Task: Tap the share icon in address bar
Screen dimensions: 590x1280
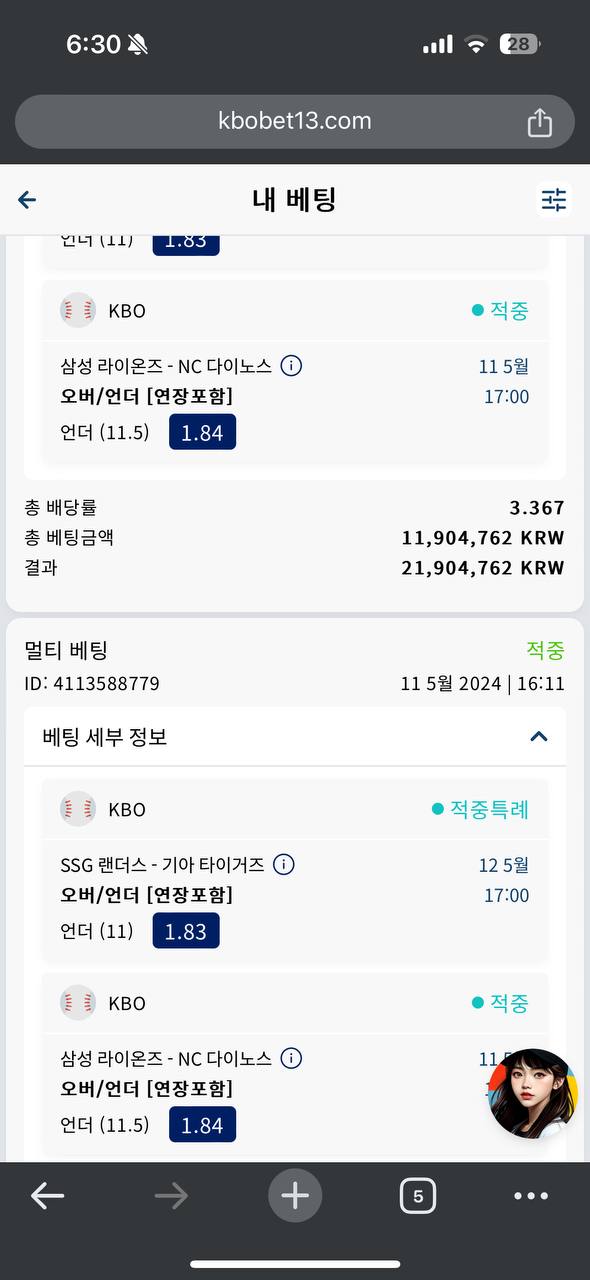Action: click(x=539, y=122)
